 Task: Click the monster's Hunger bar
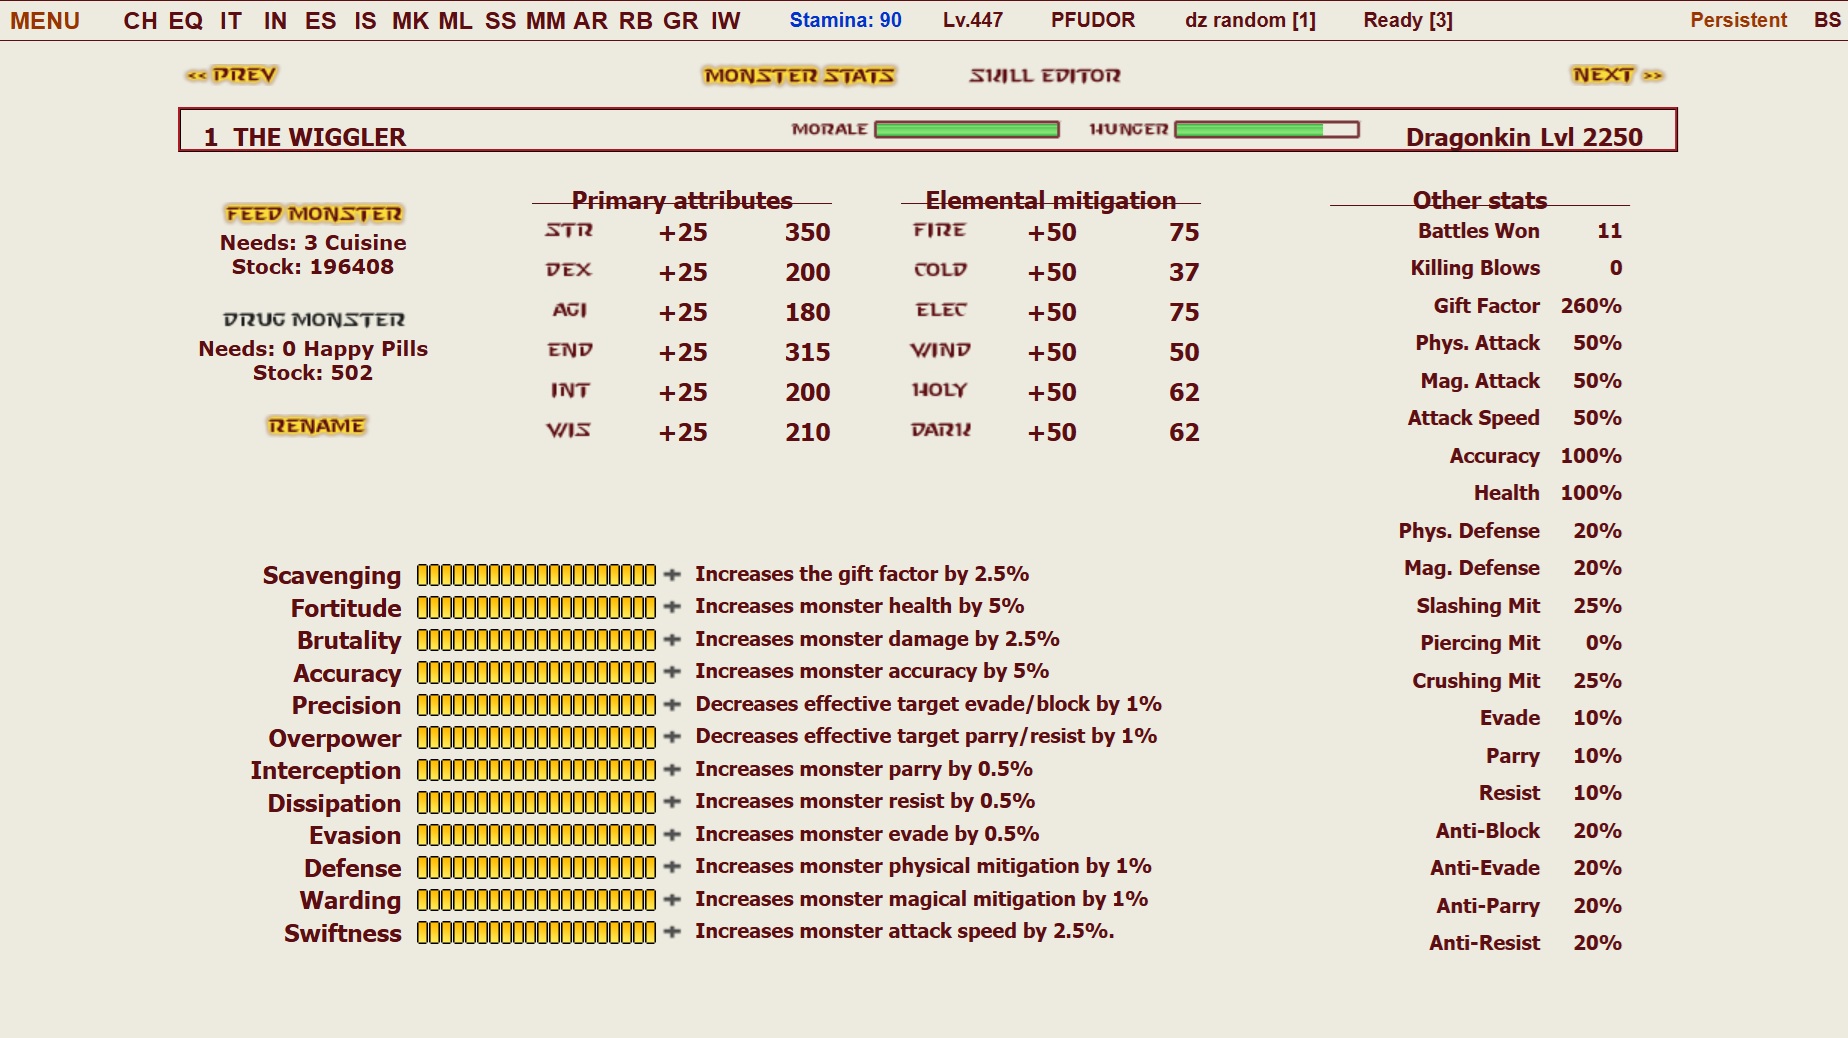[1266, 130]
